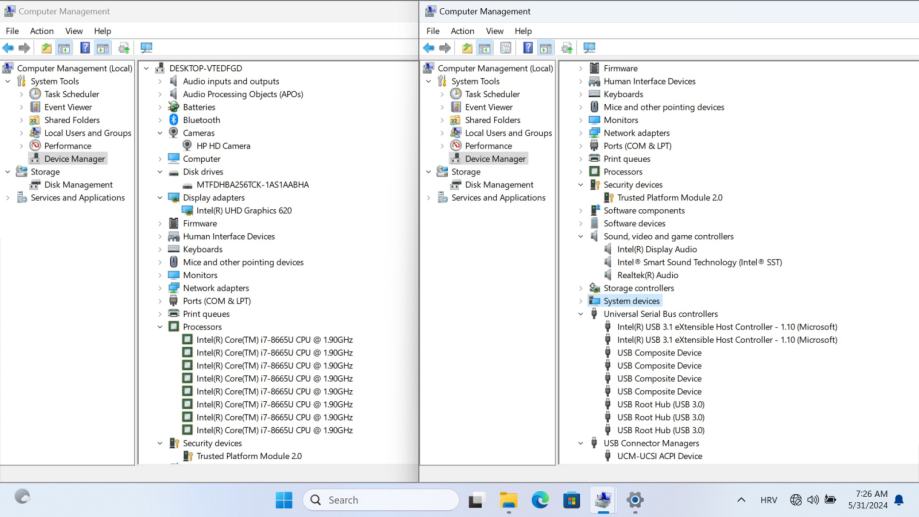Select MTFDHBA256TCK-1AS1AABHA disk drive

point(253,185)
